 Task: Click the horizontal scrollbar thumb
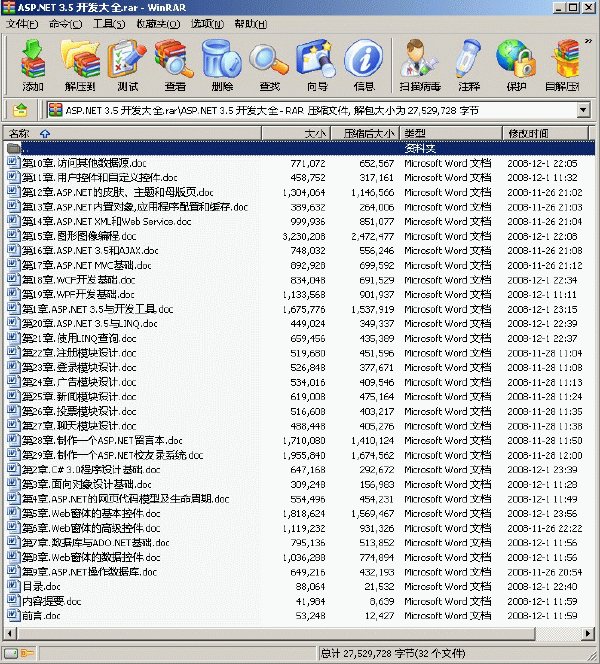tap(276, 634)
